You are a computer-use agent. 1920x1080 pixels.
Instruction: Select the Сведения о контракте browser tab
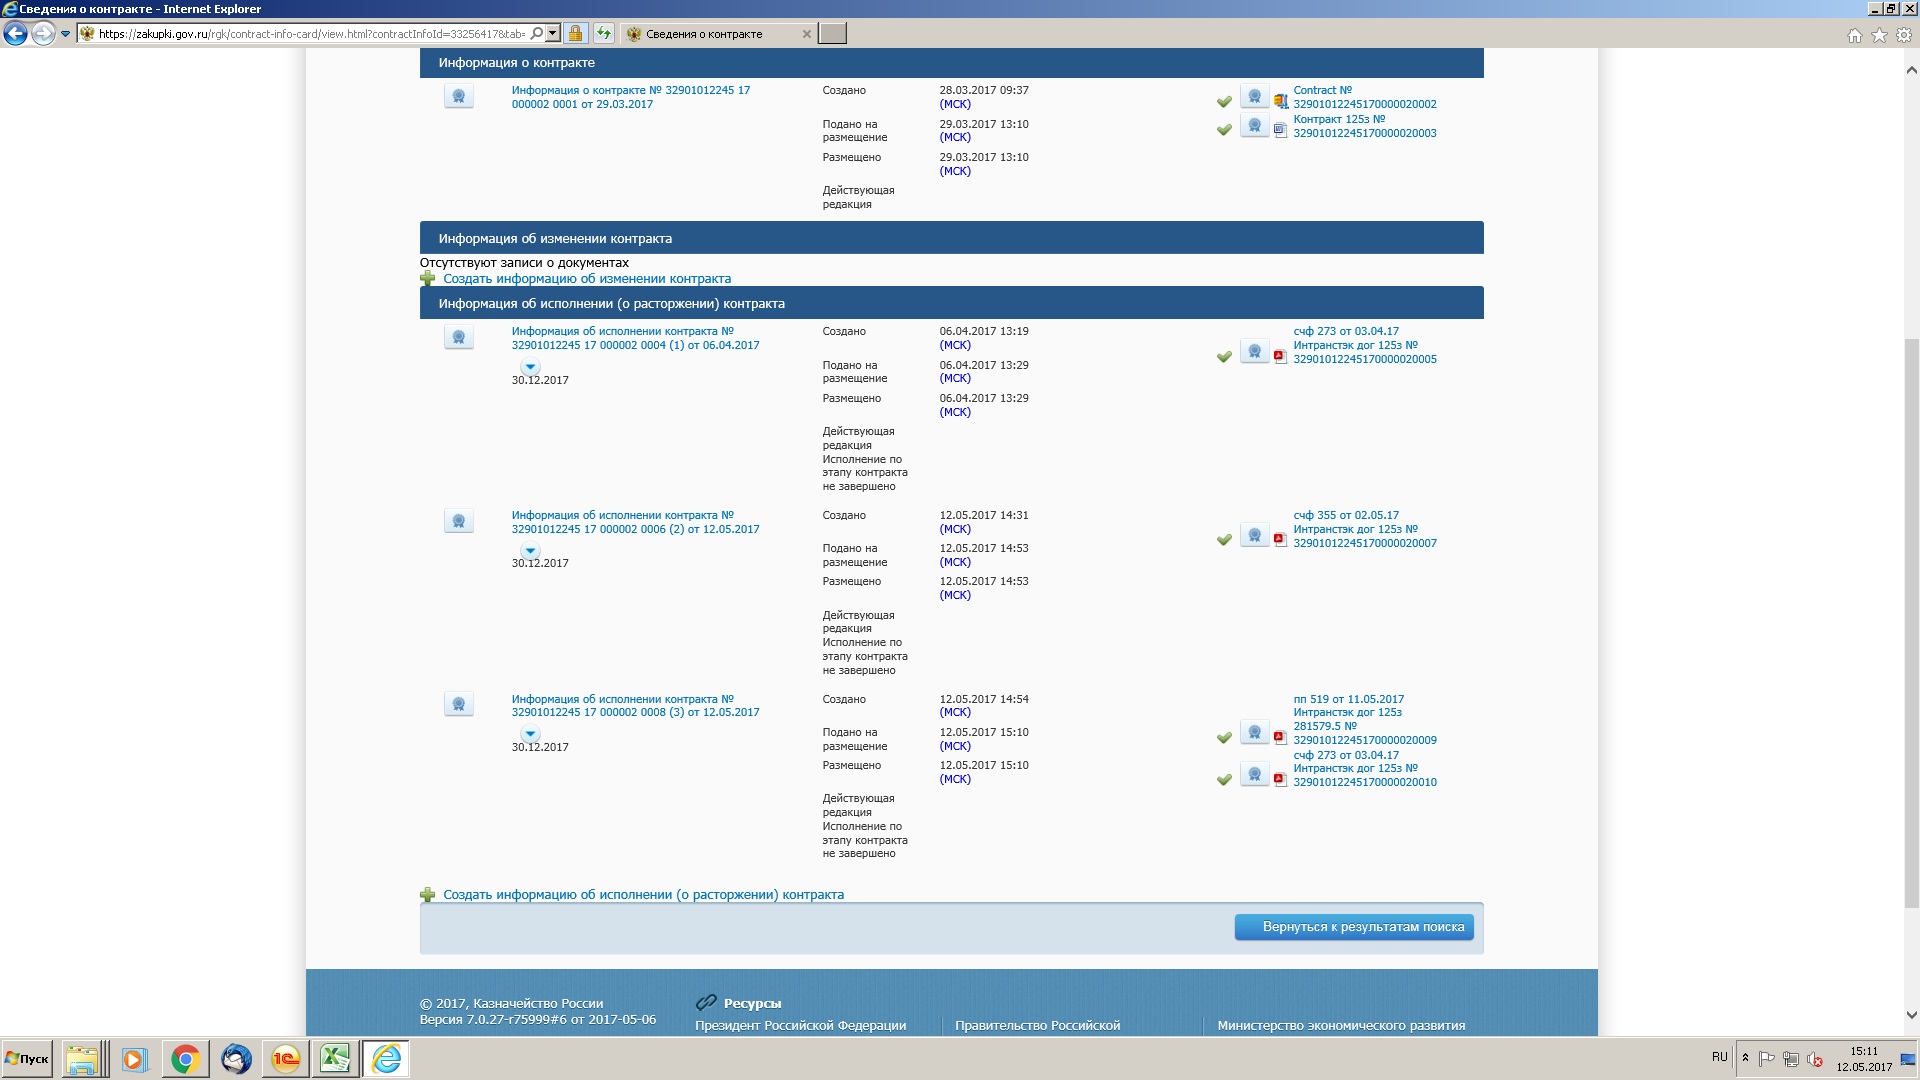pyautogui.click(x=705, y=34)
